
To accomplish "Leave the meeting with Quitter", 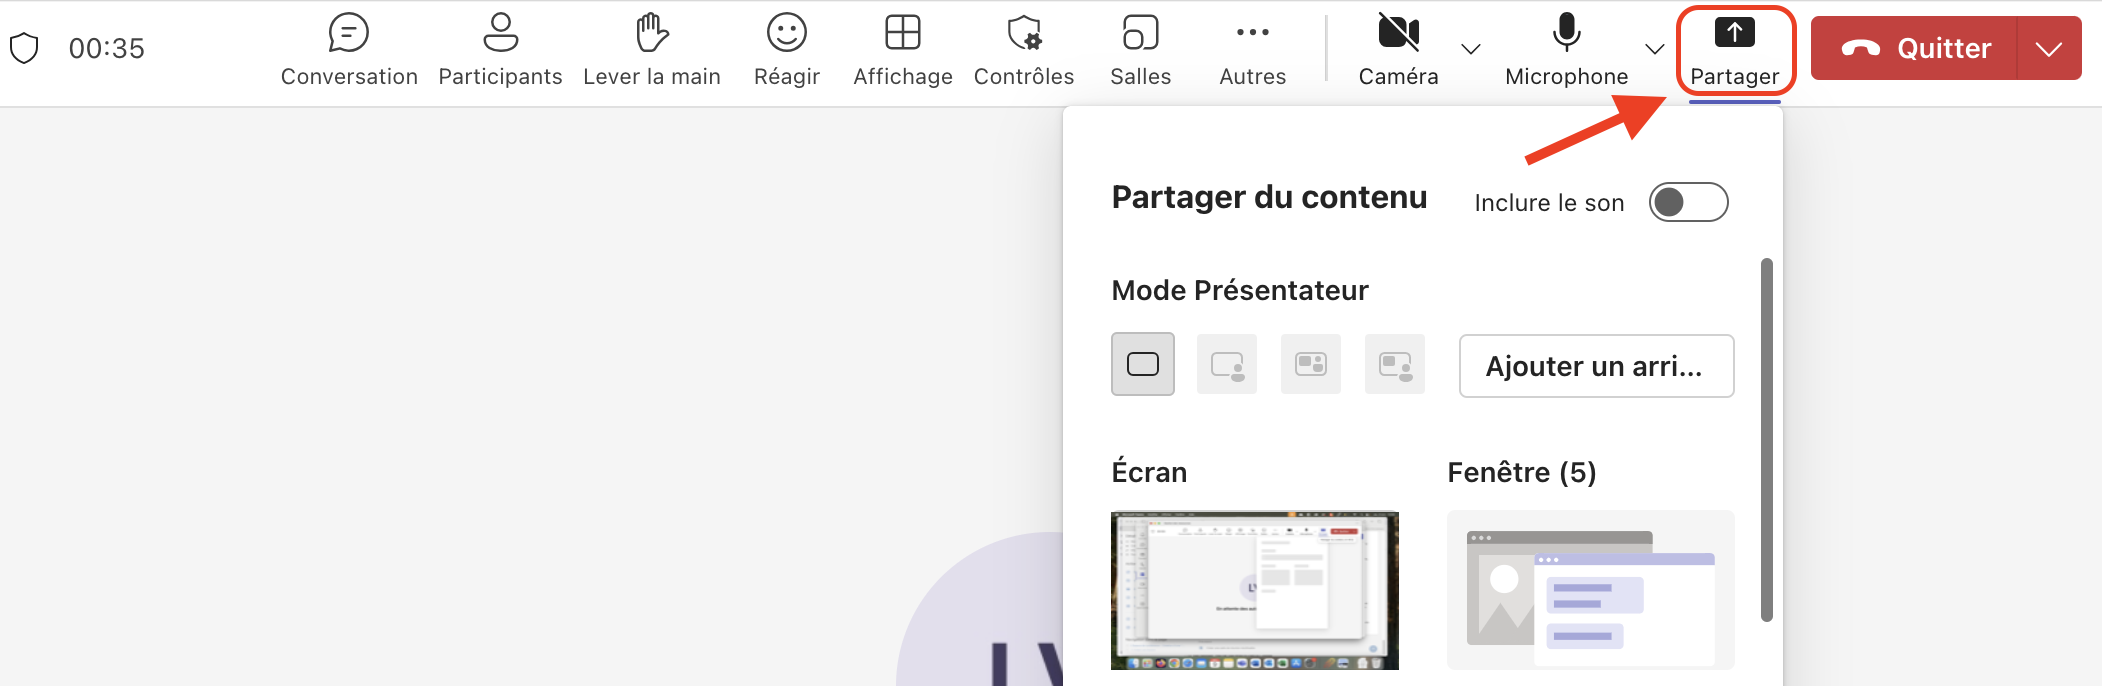I will [x=1915, y=49].
